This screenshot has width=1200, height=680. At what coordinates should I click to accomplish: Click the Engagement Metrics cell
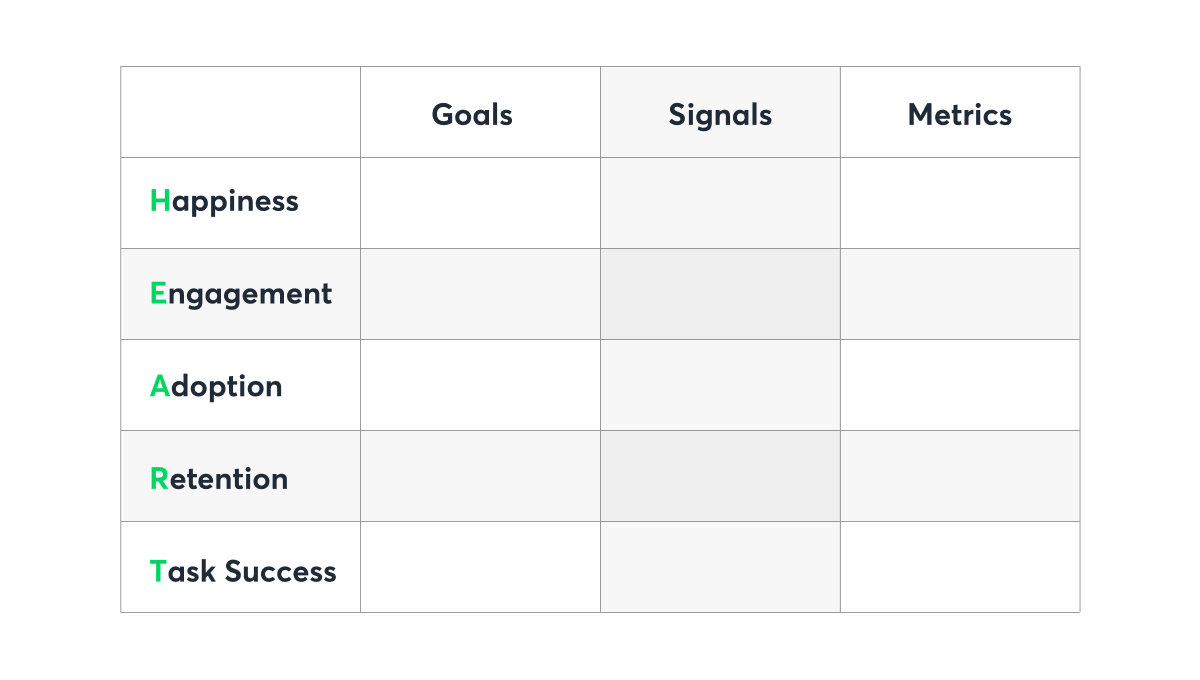pyautogui.click(x=960, y=294)
